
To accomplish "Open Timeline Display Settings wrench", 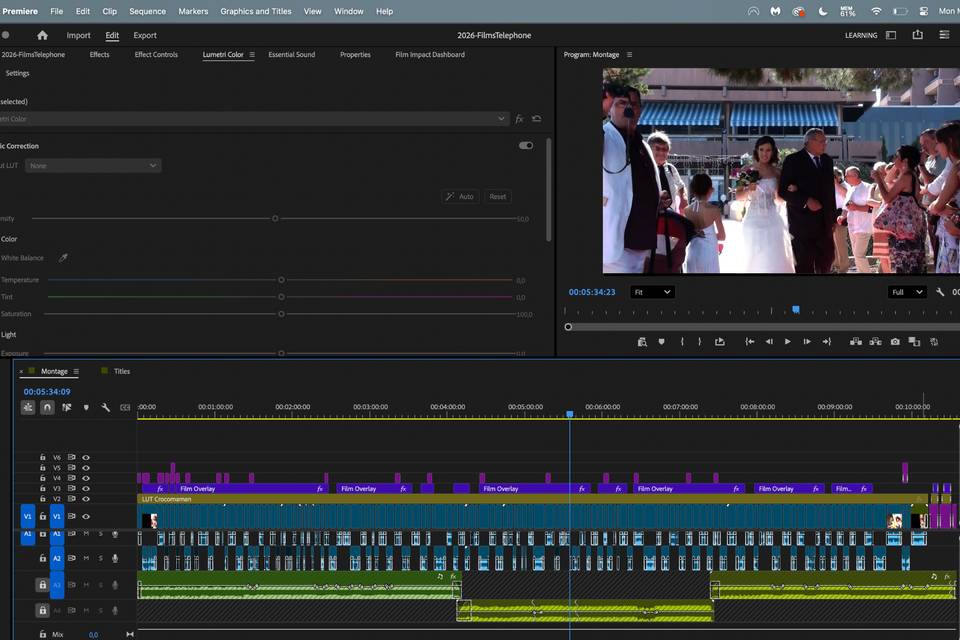I will pos(105,407).
